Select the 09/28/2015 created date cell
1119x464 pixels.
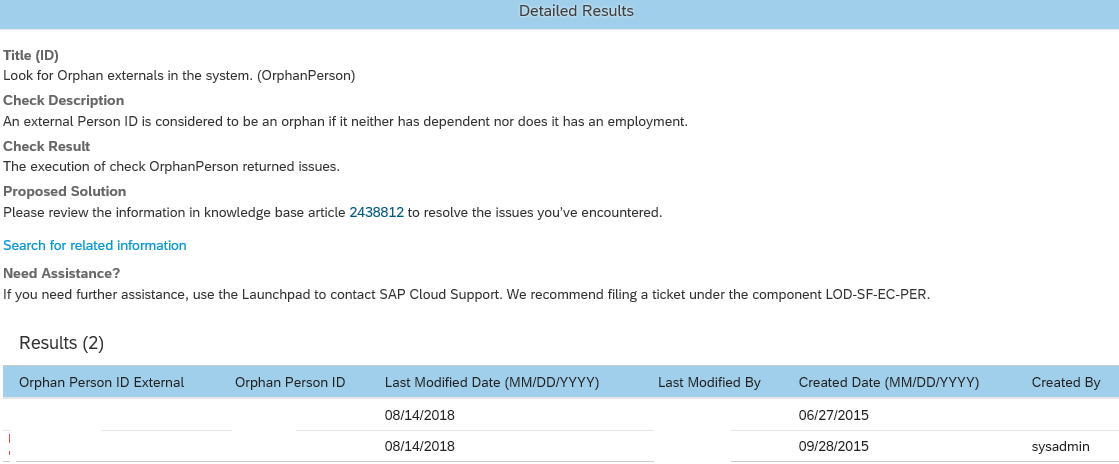834,447
